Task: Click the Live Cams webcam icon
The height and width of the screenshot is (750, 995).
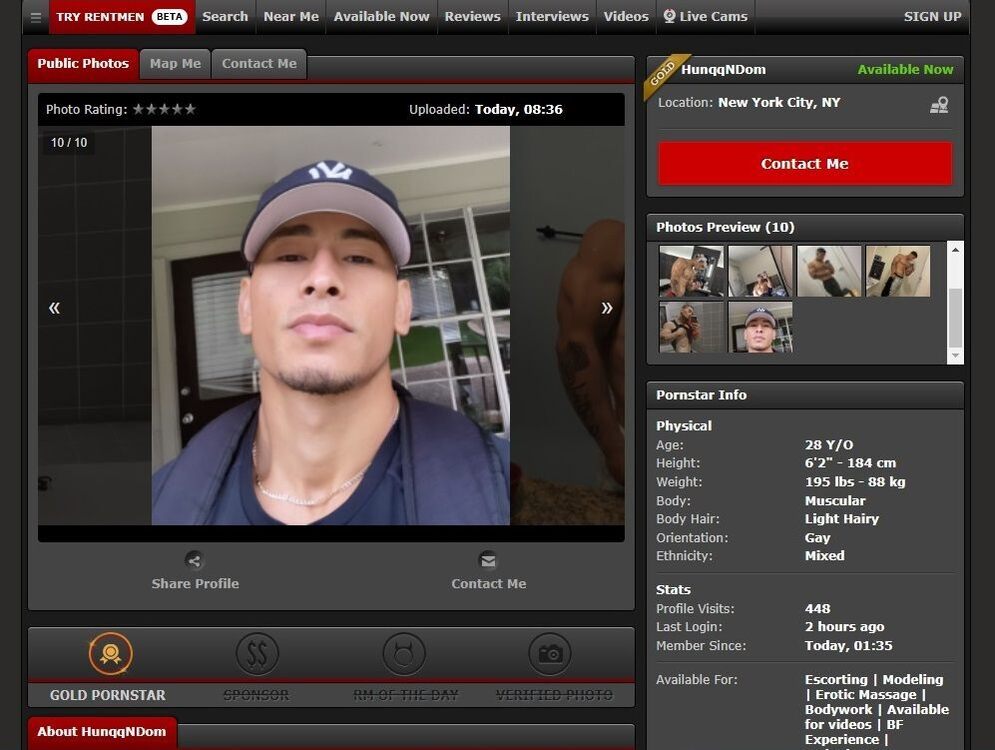Action: click(x=669, y=16)
